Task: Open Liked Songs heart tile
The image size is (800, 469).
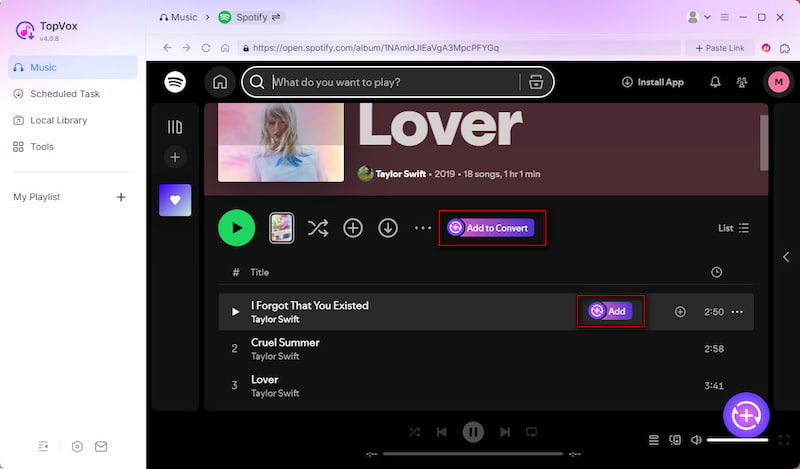Action: click(x=175, y=200)
